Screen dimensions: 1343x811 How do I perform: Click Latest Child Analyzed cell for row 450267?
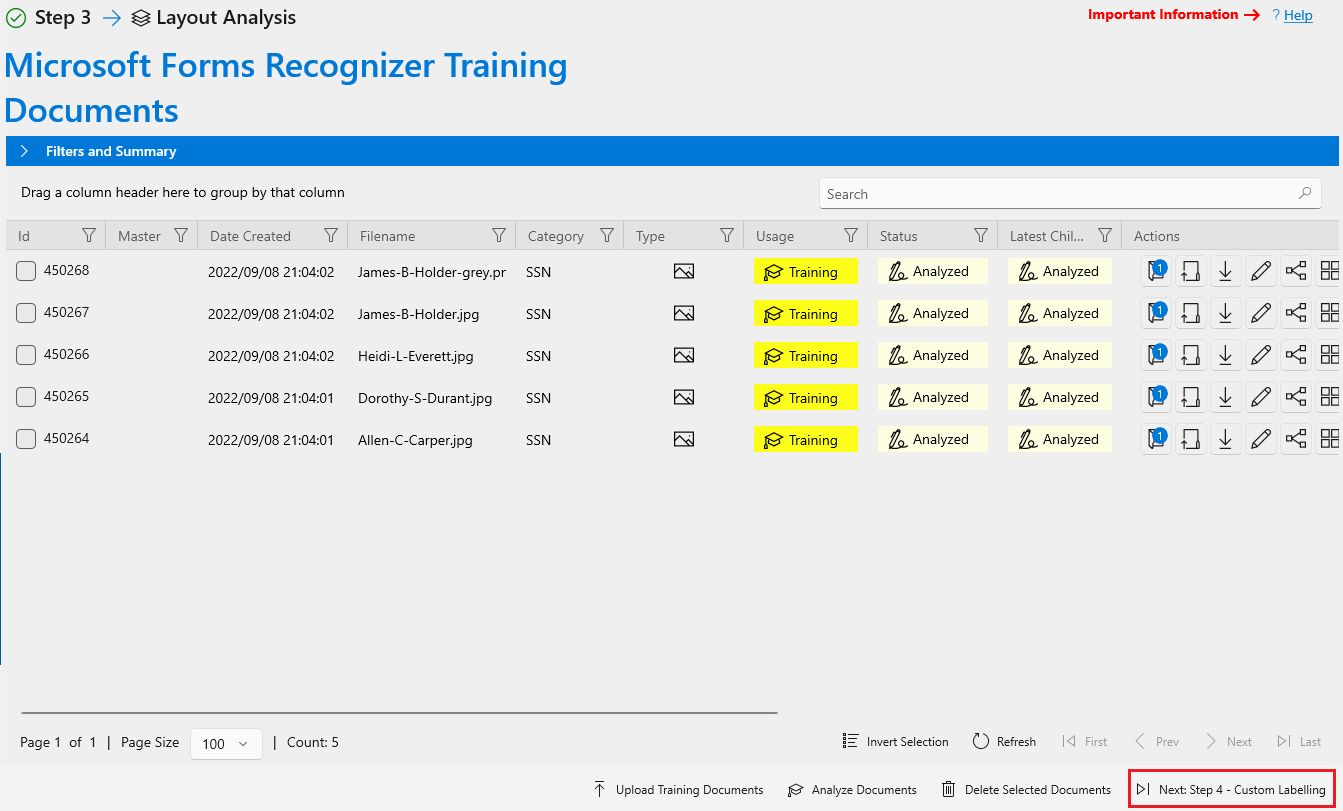[1060, 313]
